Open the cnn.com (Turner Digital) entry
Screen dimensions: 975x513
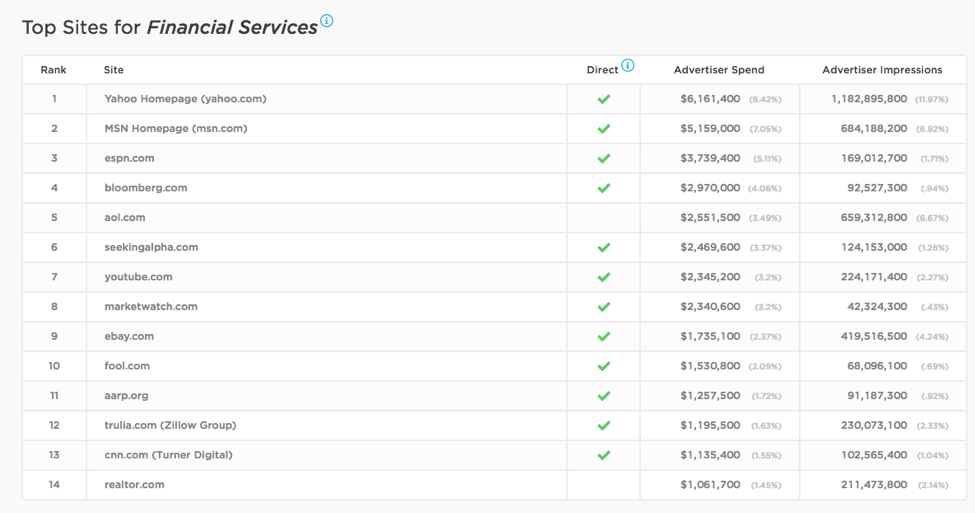(168, 455)
